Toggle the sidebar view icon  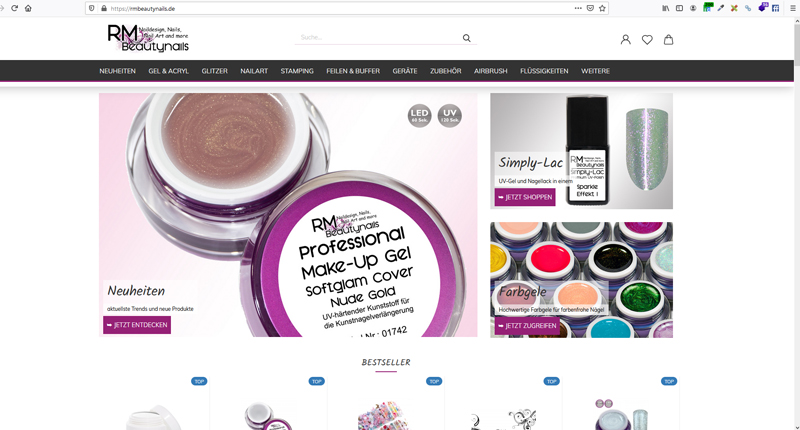[680, 8]
